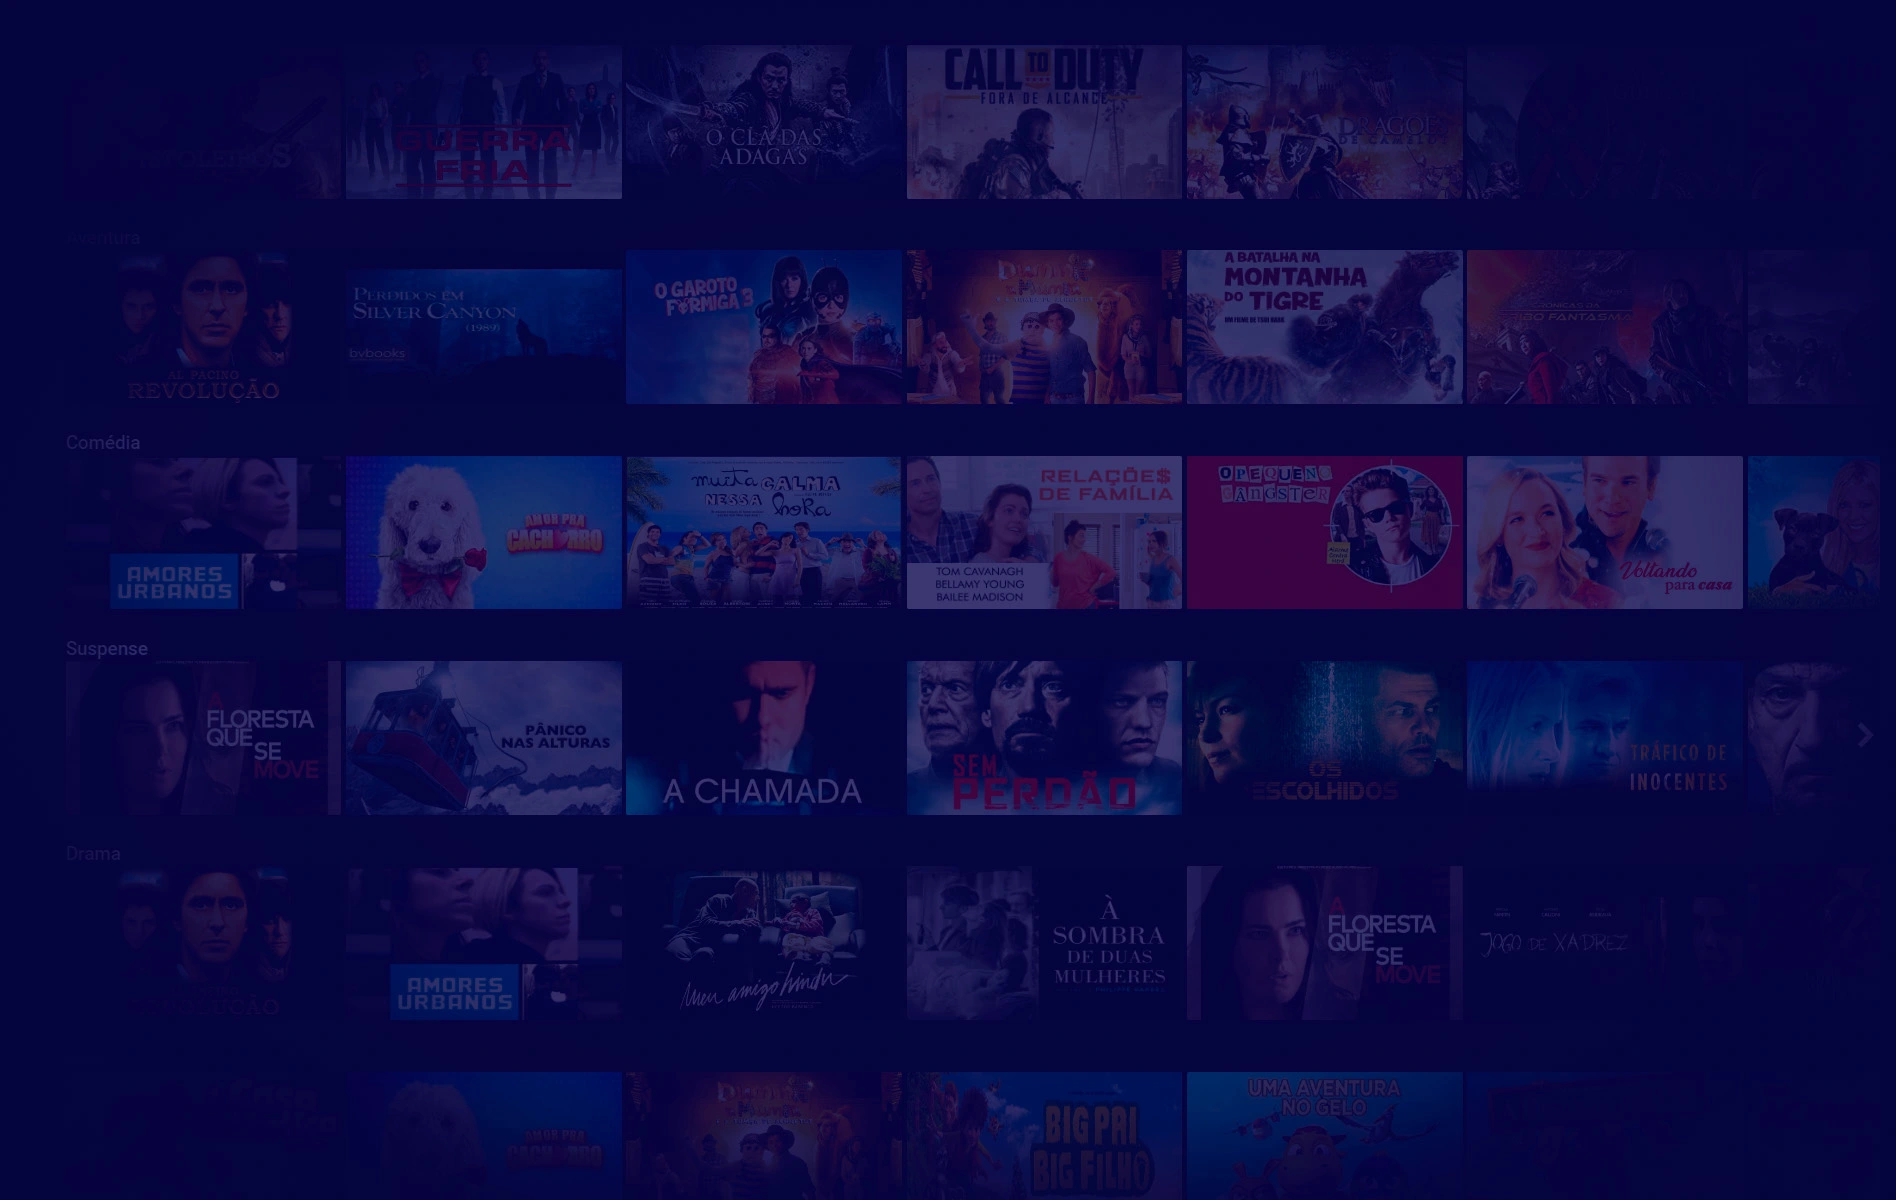Image resolution: width=1896 pixels, height=1200 pixels.
Task: Open Sem Perdão thumbnail
Action: pyautogui.click(x=1044, y=738)
